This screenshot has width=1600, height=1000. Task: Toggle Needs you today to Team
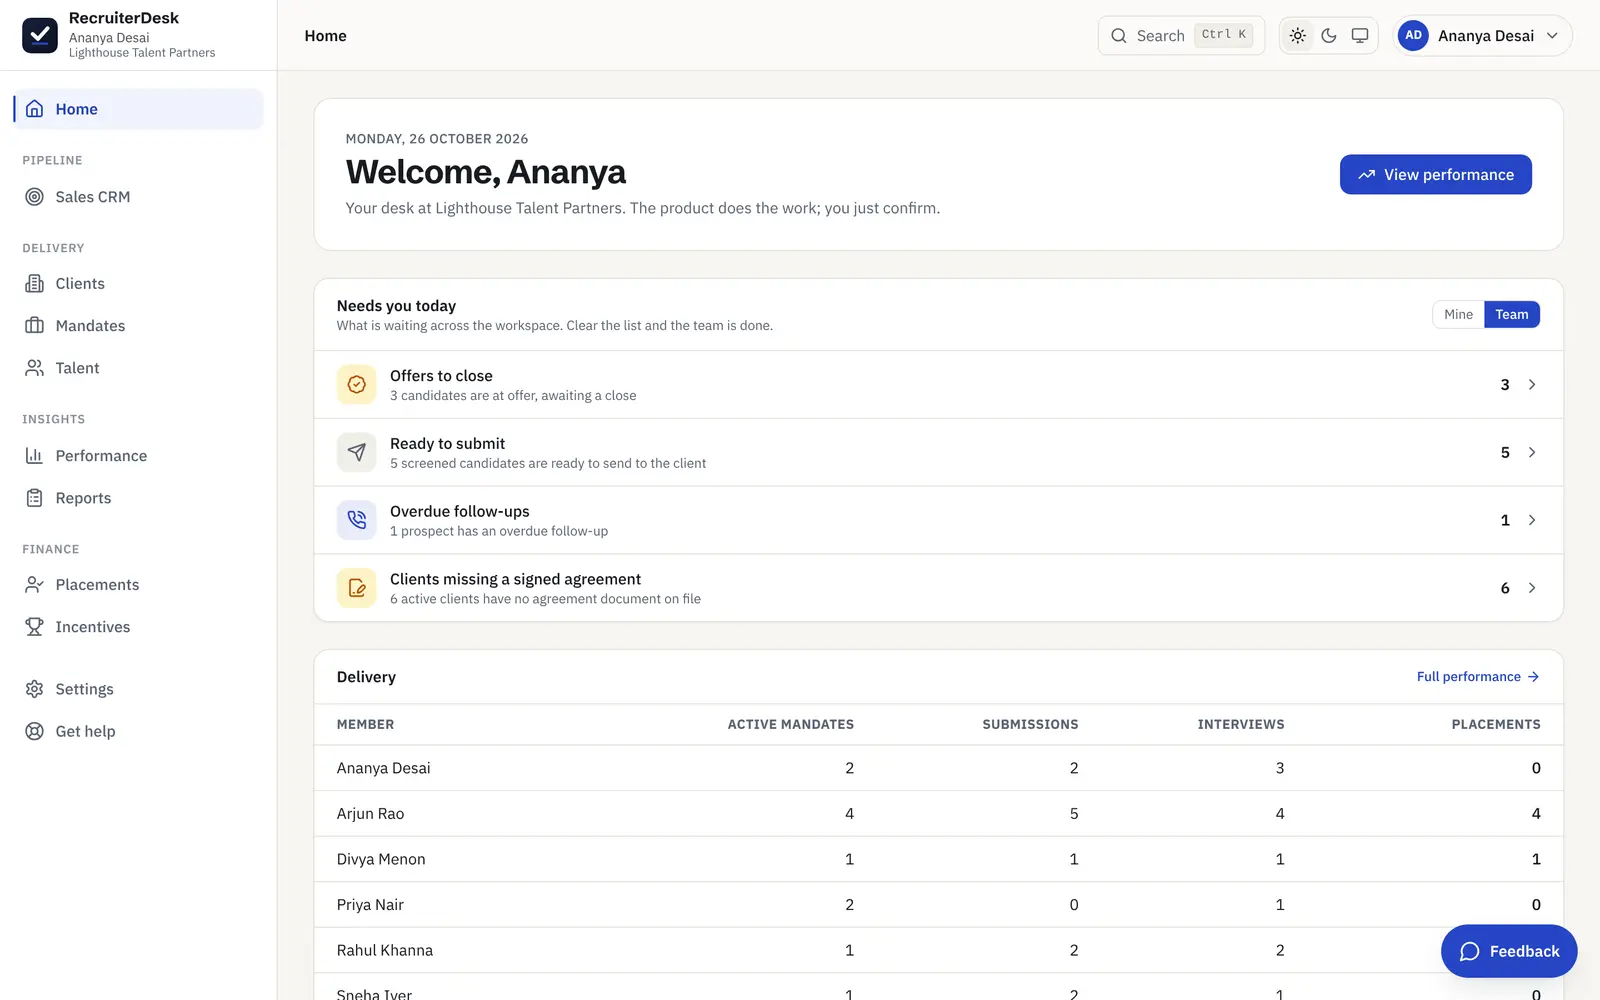tap(1512, 315)
